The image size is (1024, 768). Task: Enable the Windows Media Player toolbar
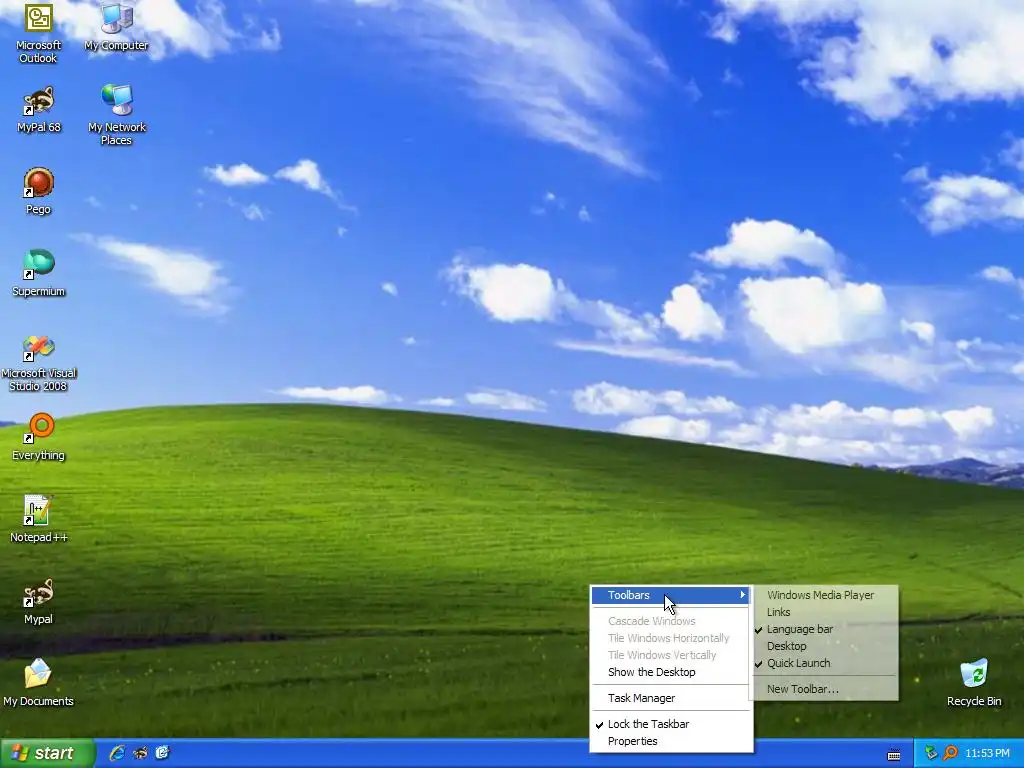coord(825,595)
